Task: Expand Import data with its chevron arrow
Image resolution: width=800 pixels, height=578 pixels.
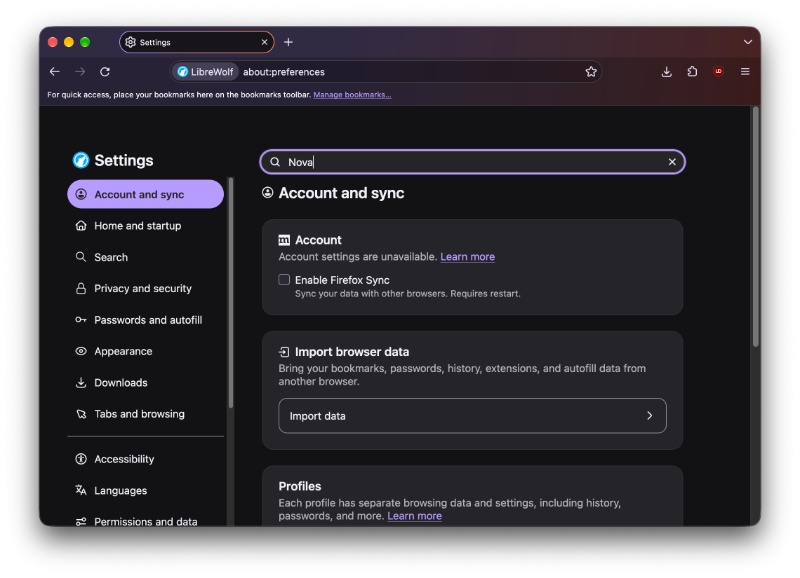Action: (649, 416)
